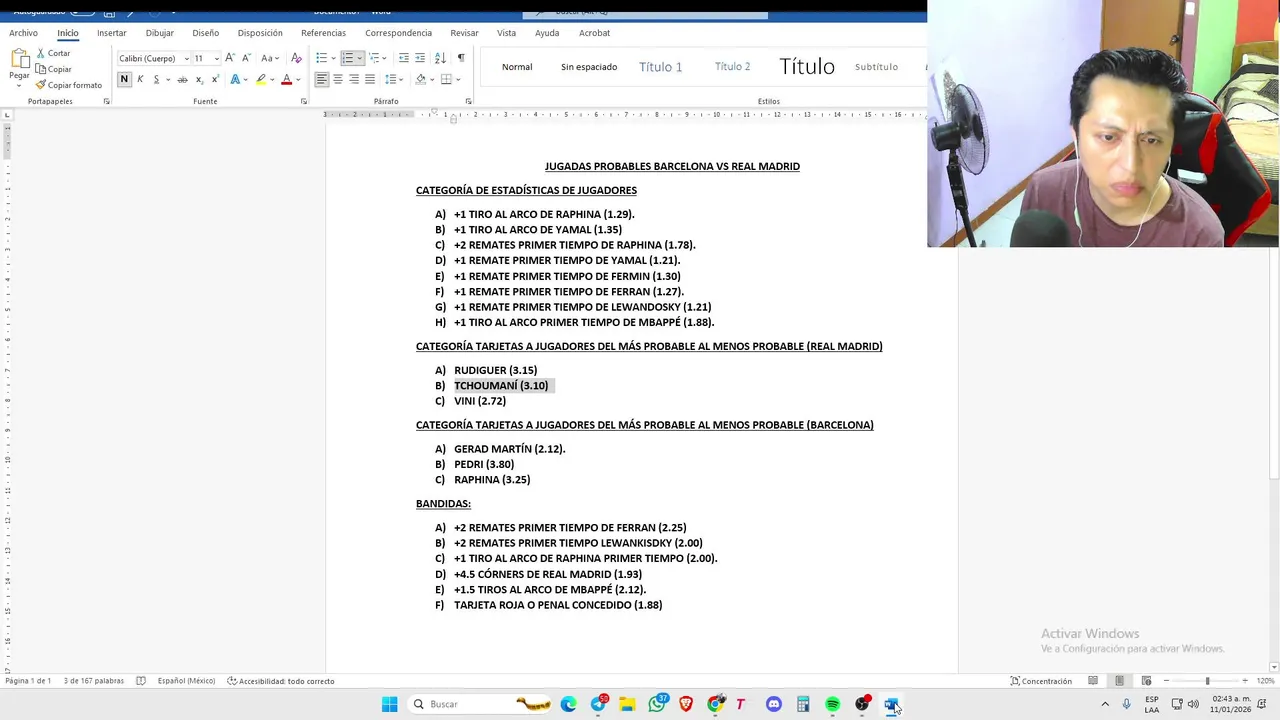Toggle superscript formatting
The width and height of the screenshot is (1280, 720).
coord(214,79)
